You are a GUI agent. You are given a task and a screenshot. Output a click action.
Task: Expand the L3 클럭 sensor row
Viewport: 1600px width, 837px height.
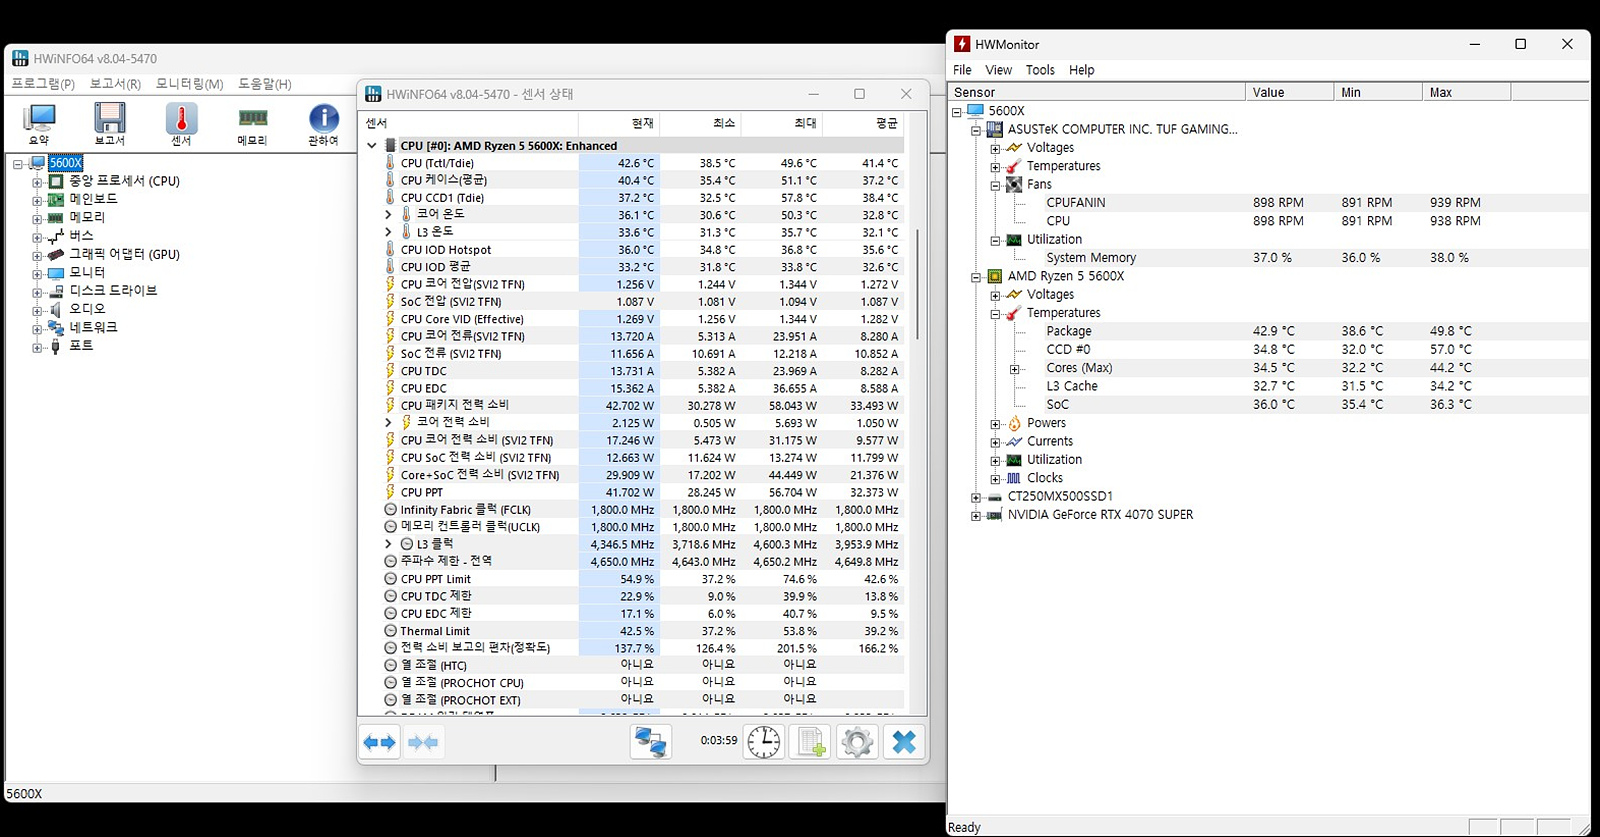(x=388, y=544)
